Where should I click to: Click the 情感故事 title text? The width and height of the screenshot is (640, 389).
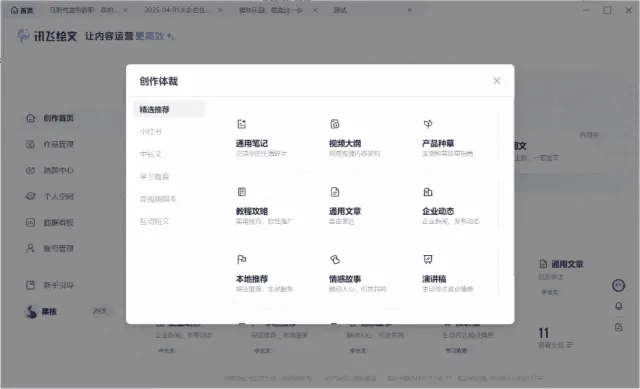(x=345, y=279)
